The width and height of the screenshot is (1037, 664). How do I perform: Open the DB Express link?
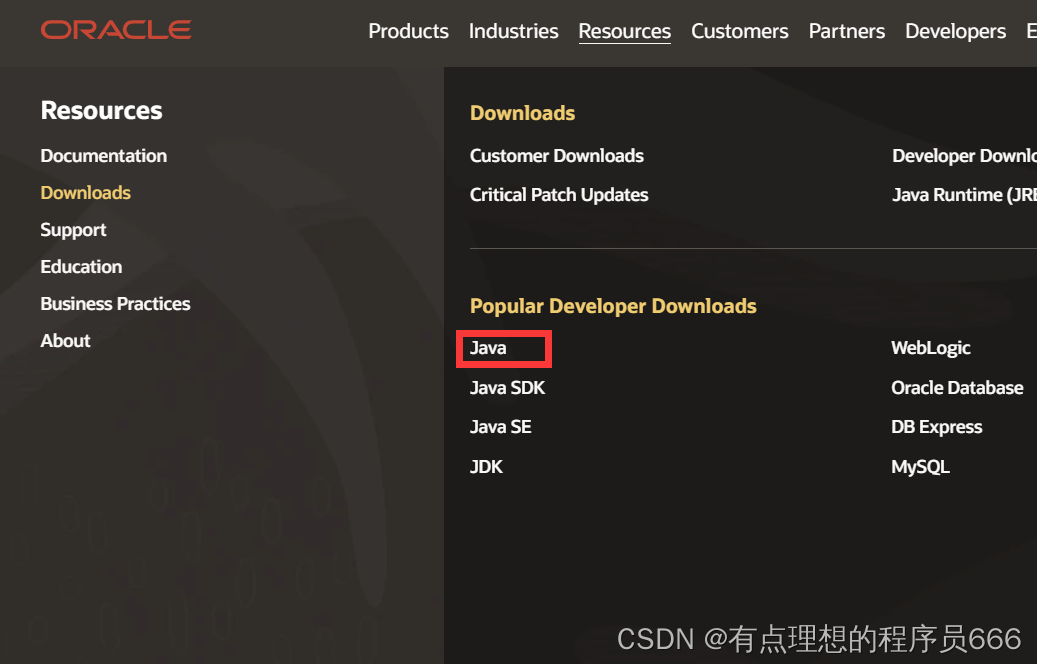click(936, 427)
